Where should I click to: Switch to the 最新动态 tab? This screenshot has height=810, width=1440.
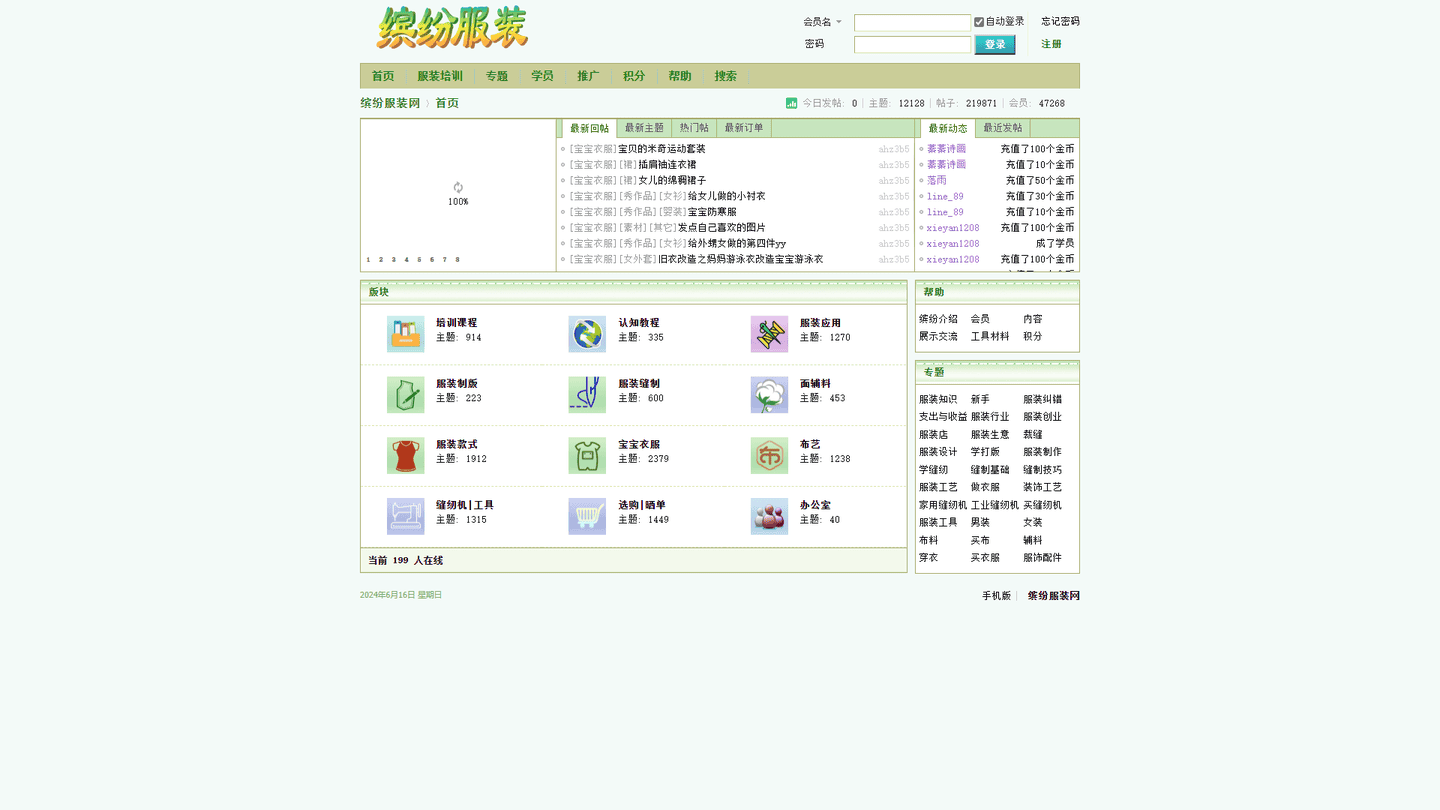click(x=948, y=128)
